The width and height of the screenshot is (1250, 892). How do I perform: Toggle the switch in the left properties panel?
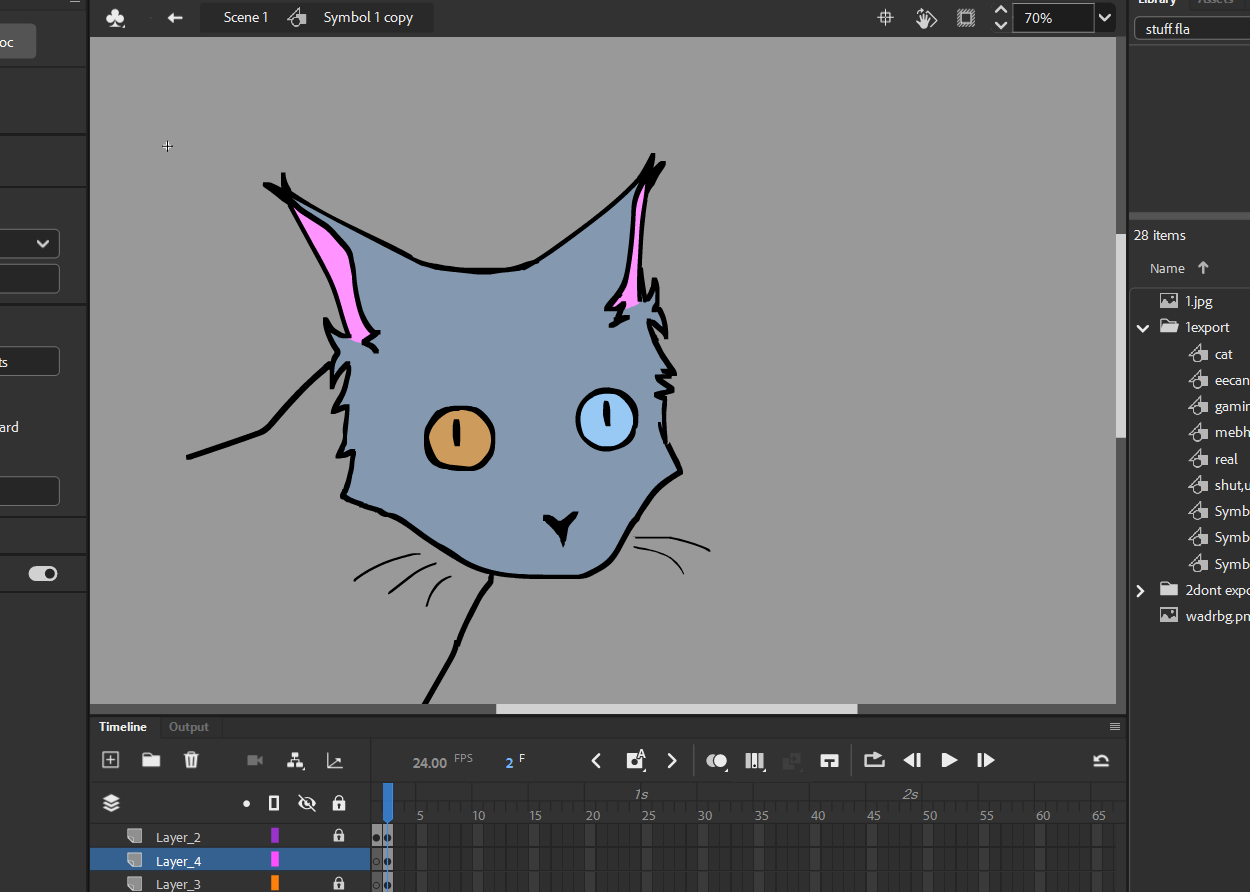pos(43,573)
